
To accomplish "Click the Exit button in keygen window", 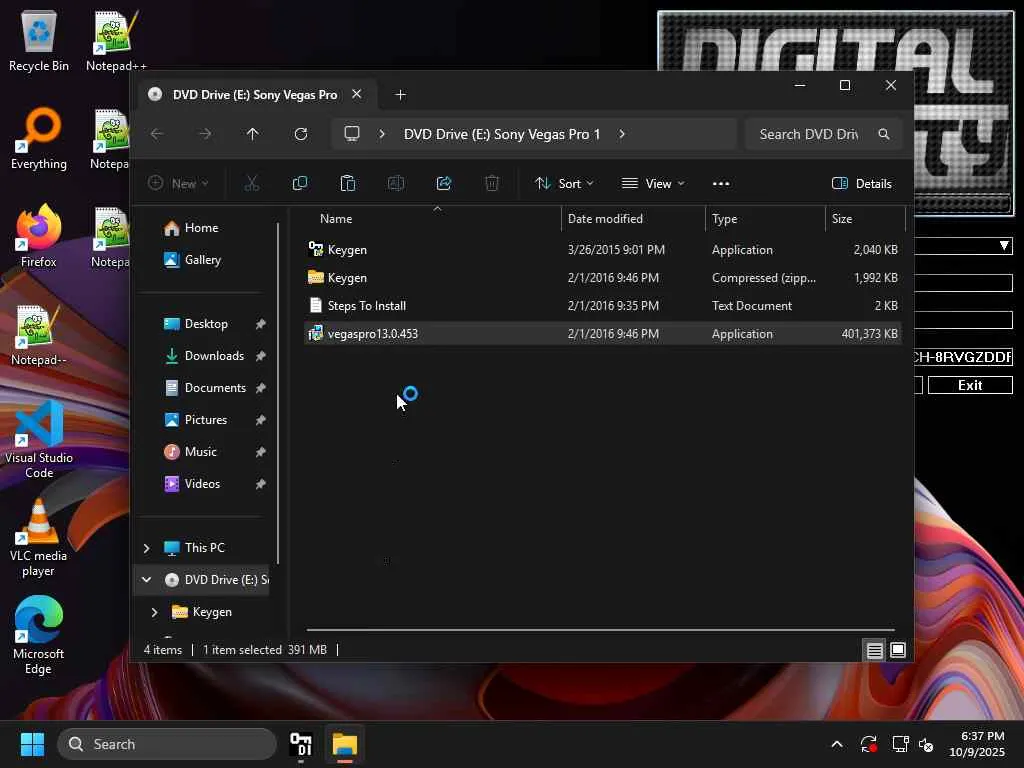I will pos(969,385).
